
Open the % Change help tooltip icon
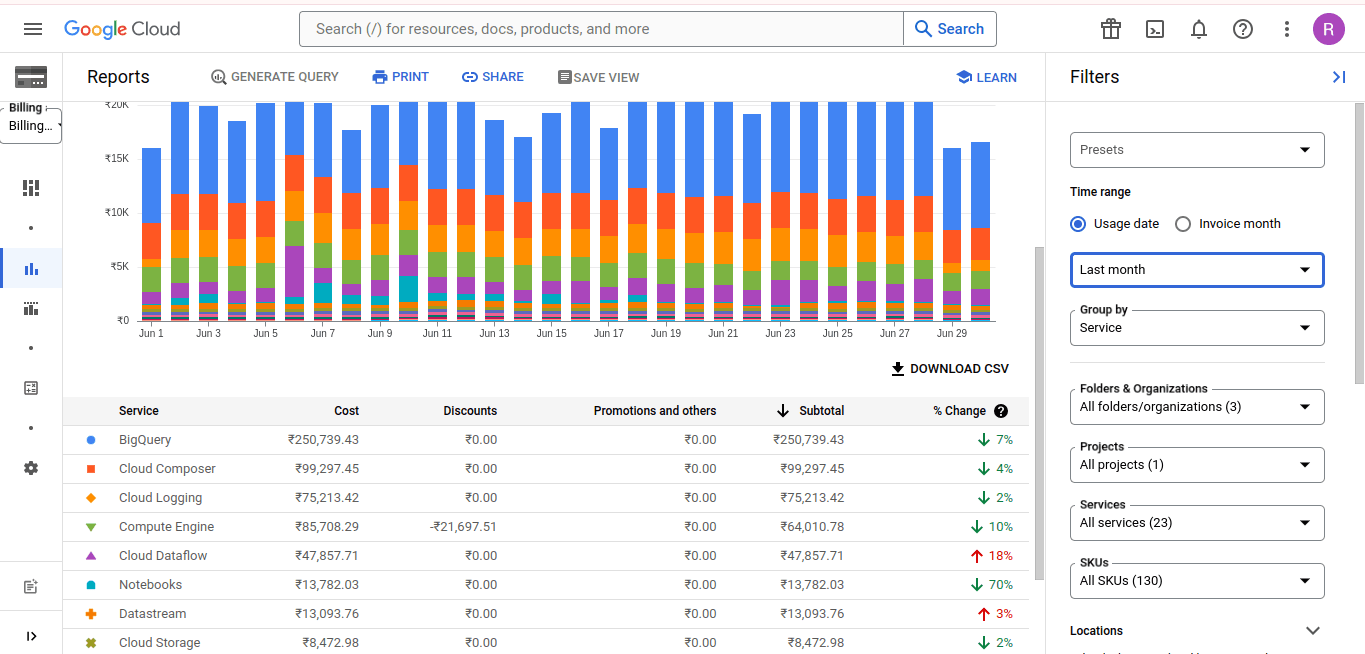point(1001,411)
